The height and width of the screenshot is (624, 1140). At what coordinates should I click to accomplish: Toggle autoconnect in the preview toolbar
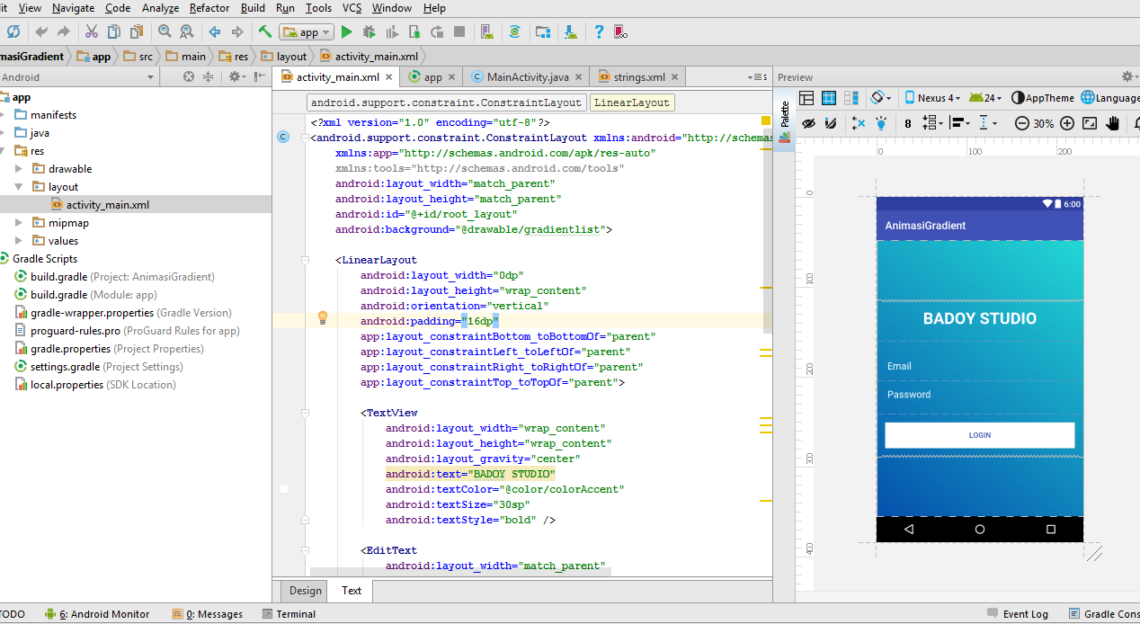(x=831, y=123)
